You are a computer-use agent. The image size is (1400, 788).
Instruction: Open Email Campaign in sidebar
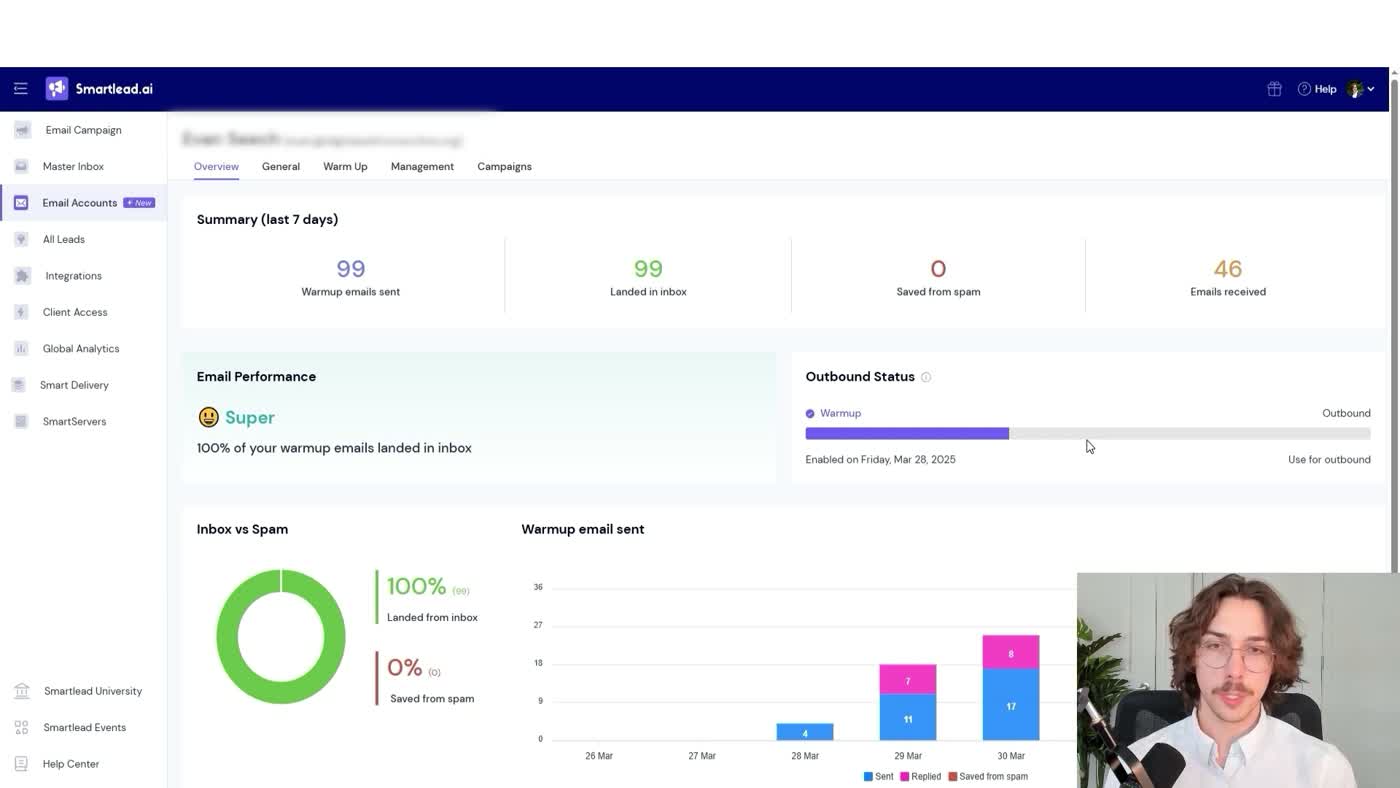pyautogui.click(x=83, y=130)
